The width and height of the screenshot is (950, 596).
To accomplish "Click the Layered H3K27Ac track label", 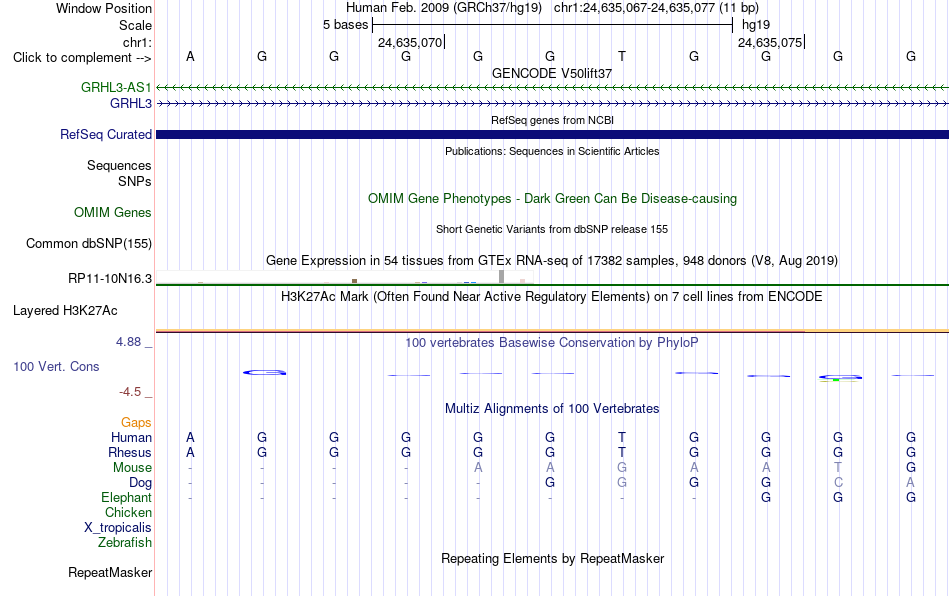I will (x=65, y=311).
